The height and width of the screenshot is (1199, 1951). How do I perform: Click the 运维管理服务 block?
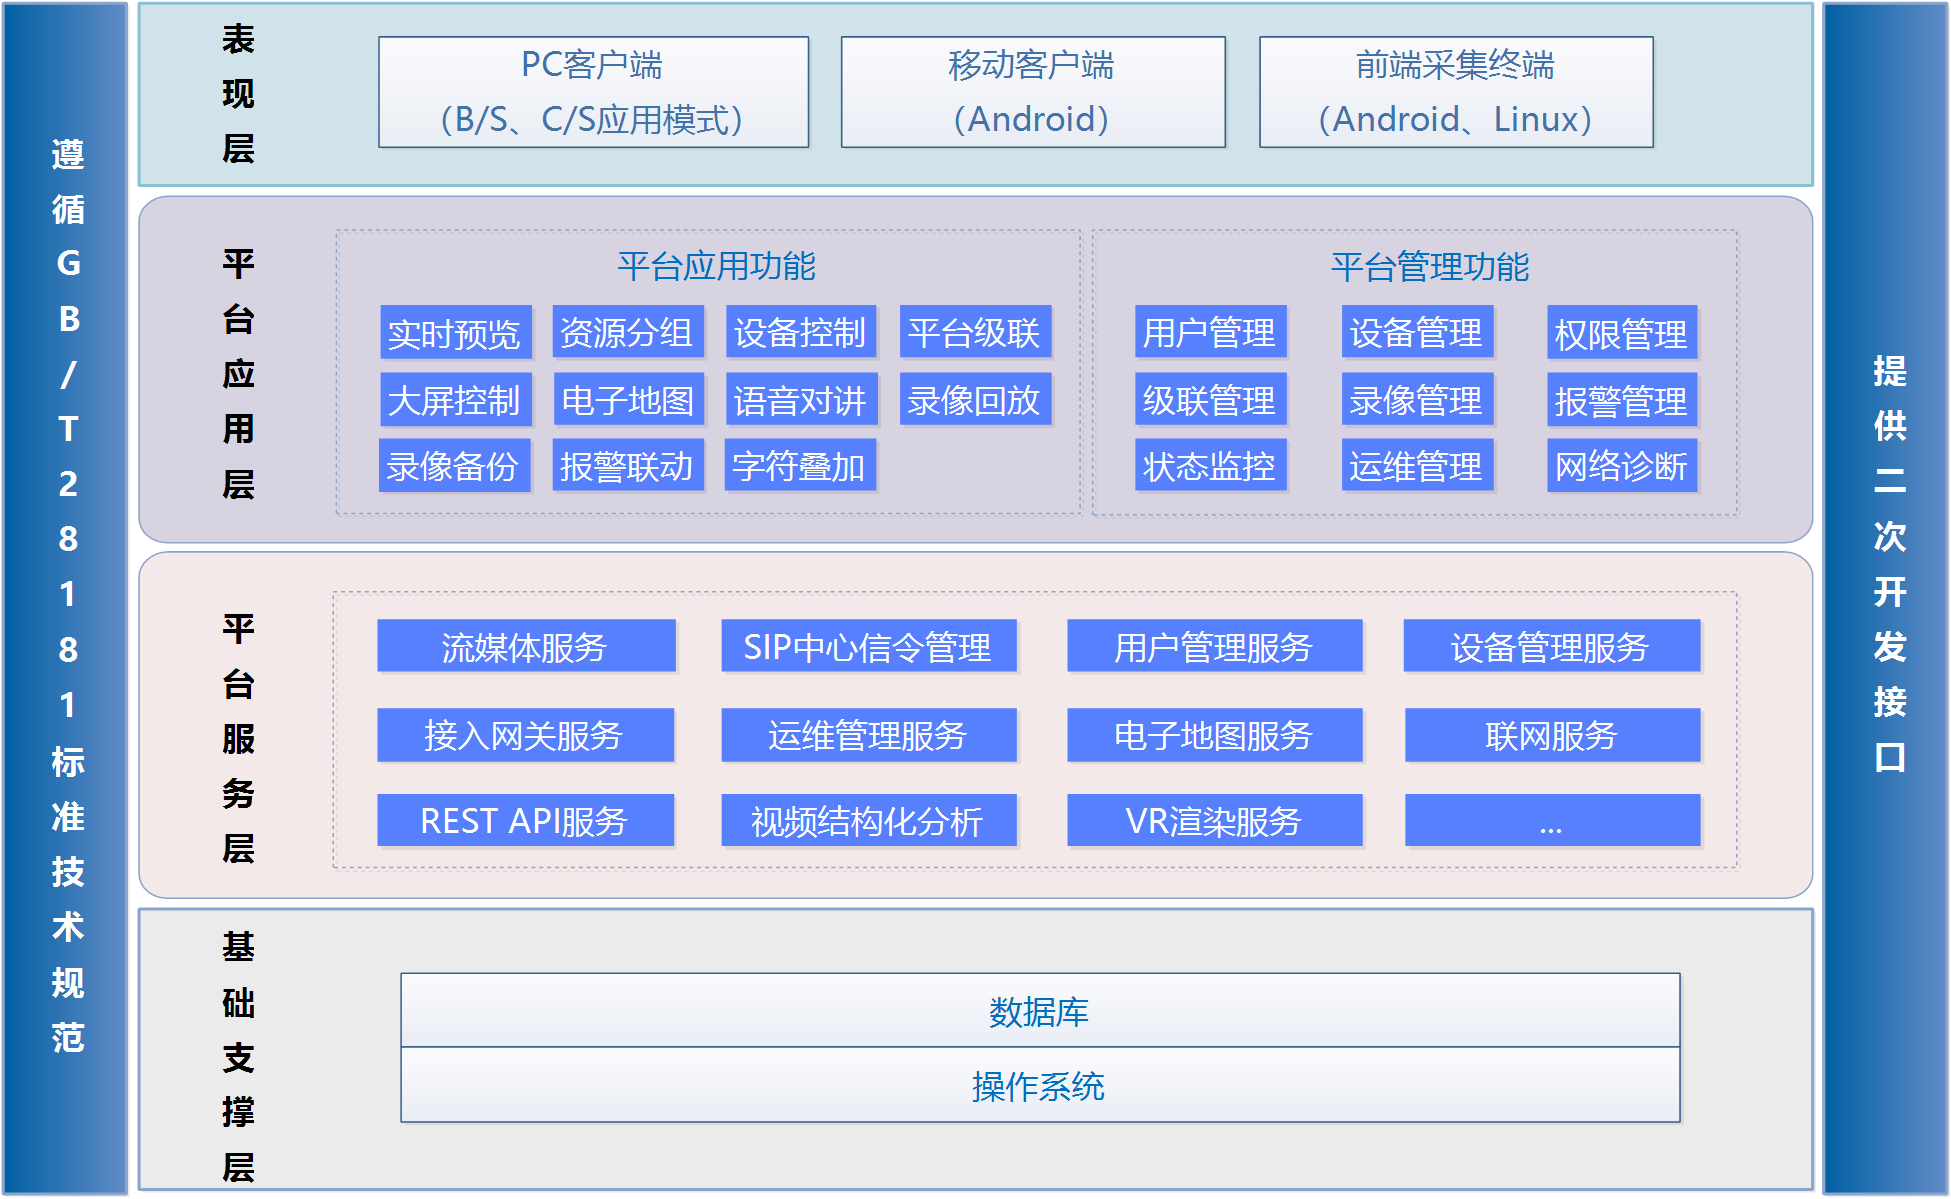(x=869, y=735)
